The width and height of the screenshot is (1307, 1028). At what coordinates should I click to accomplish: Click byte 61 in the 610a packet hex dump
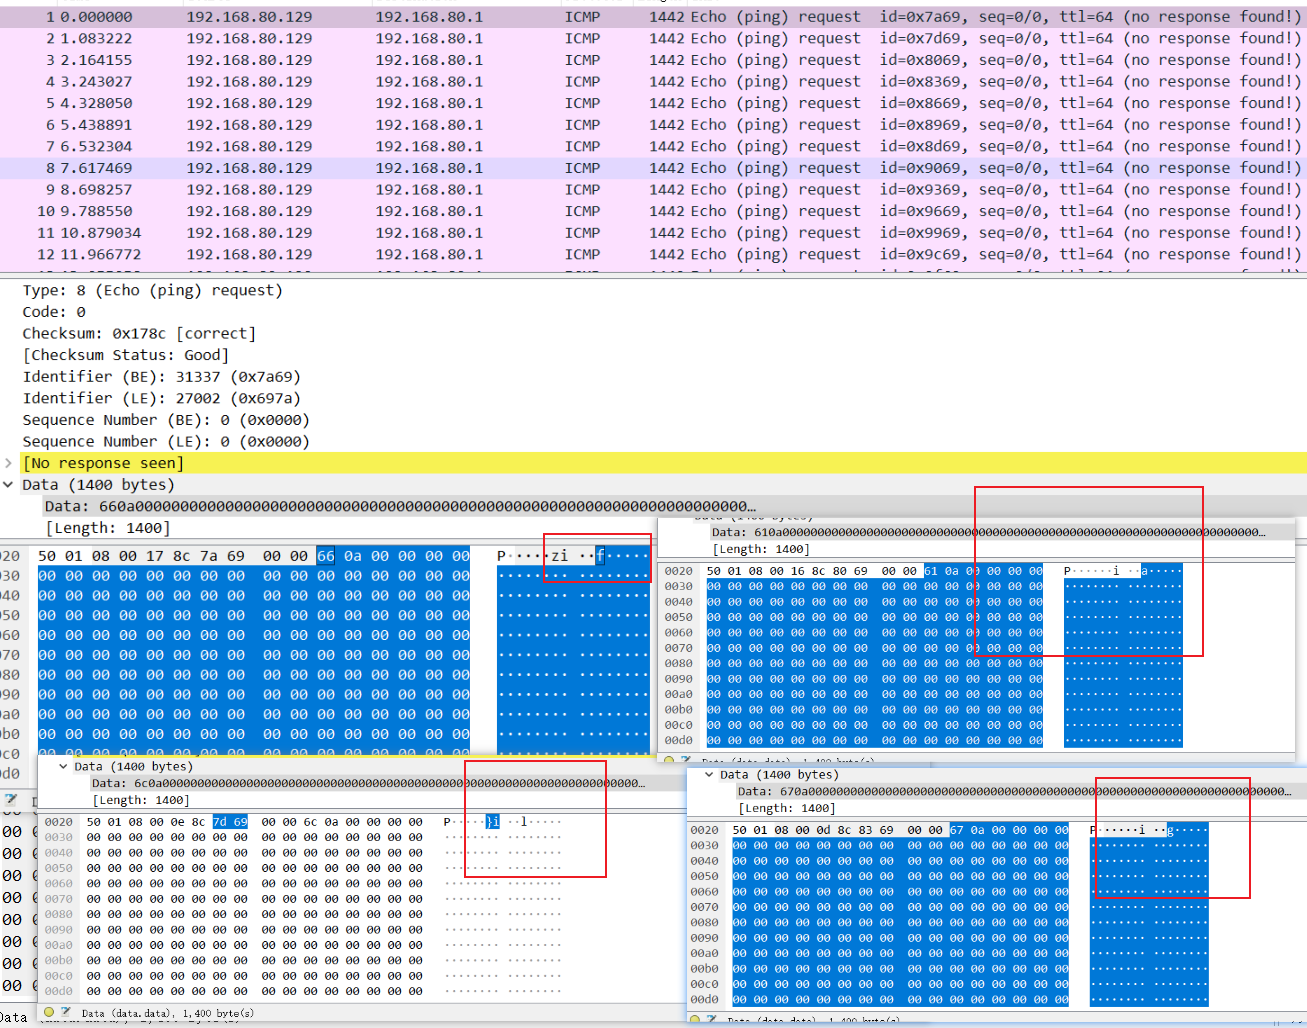[931, 571]
